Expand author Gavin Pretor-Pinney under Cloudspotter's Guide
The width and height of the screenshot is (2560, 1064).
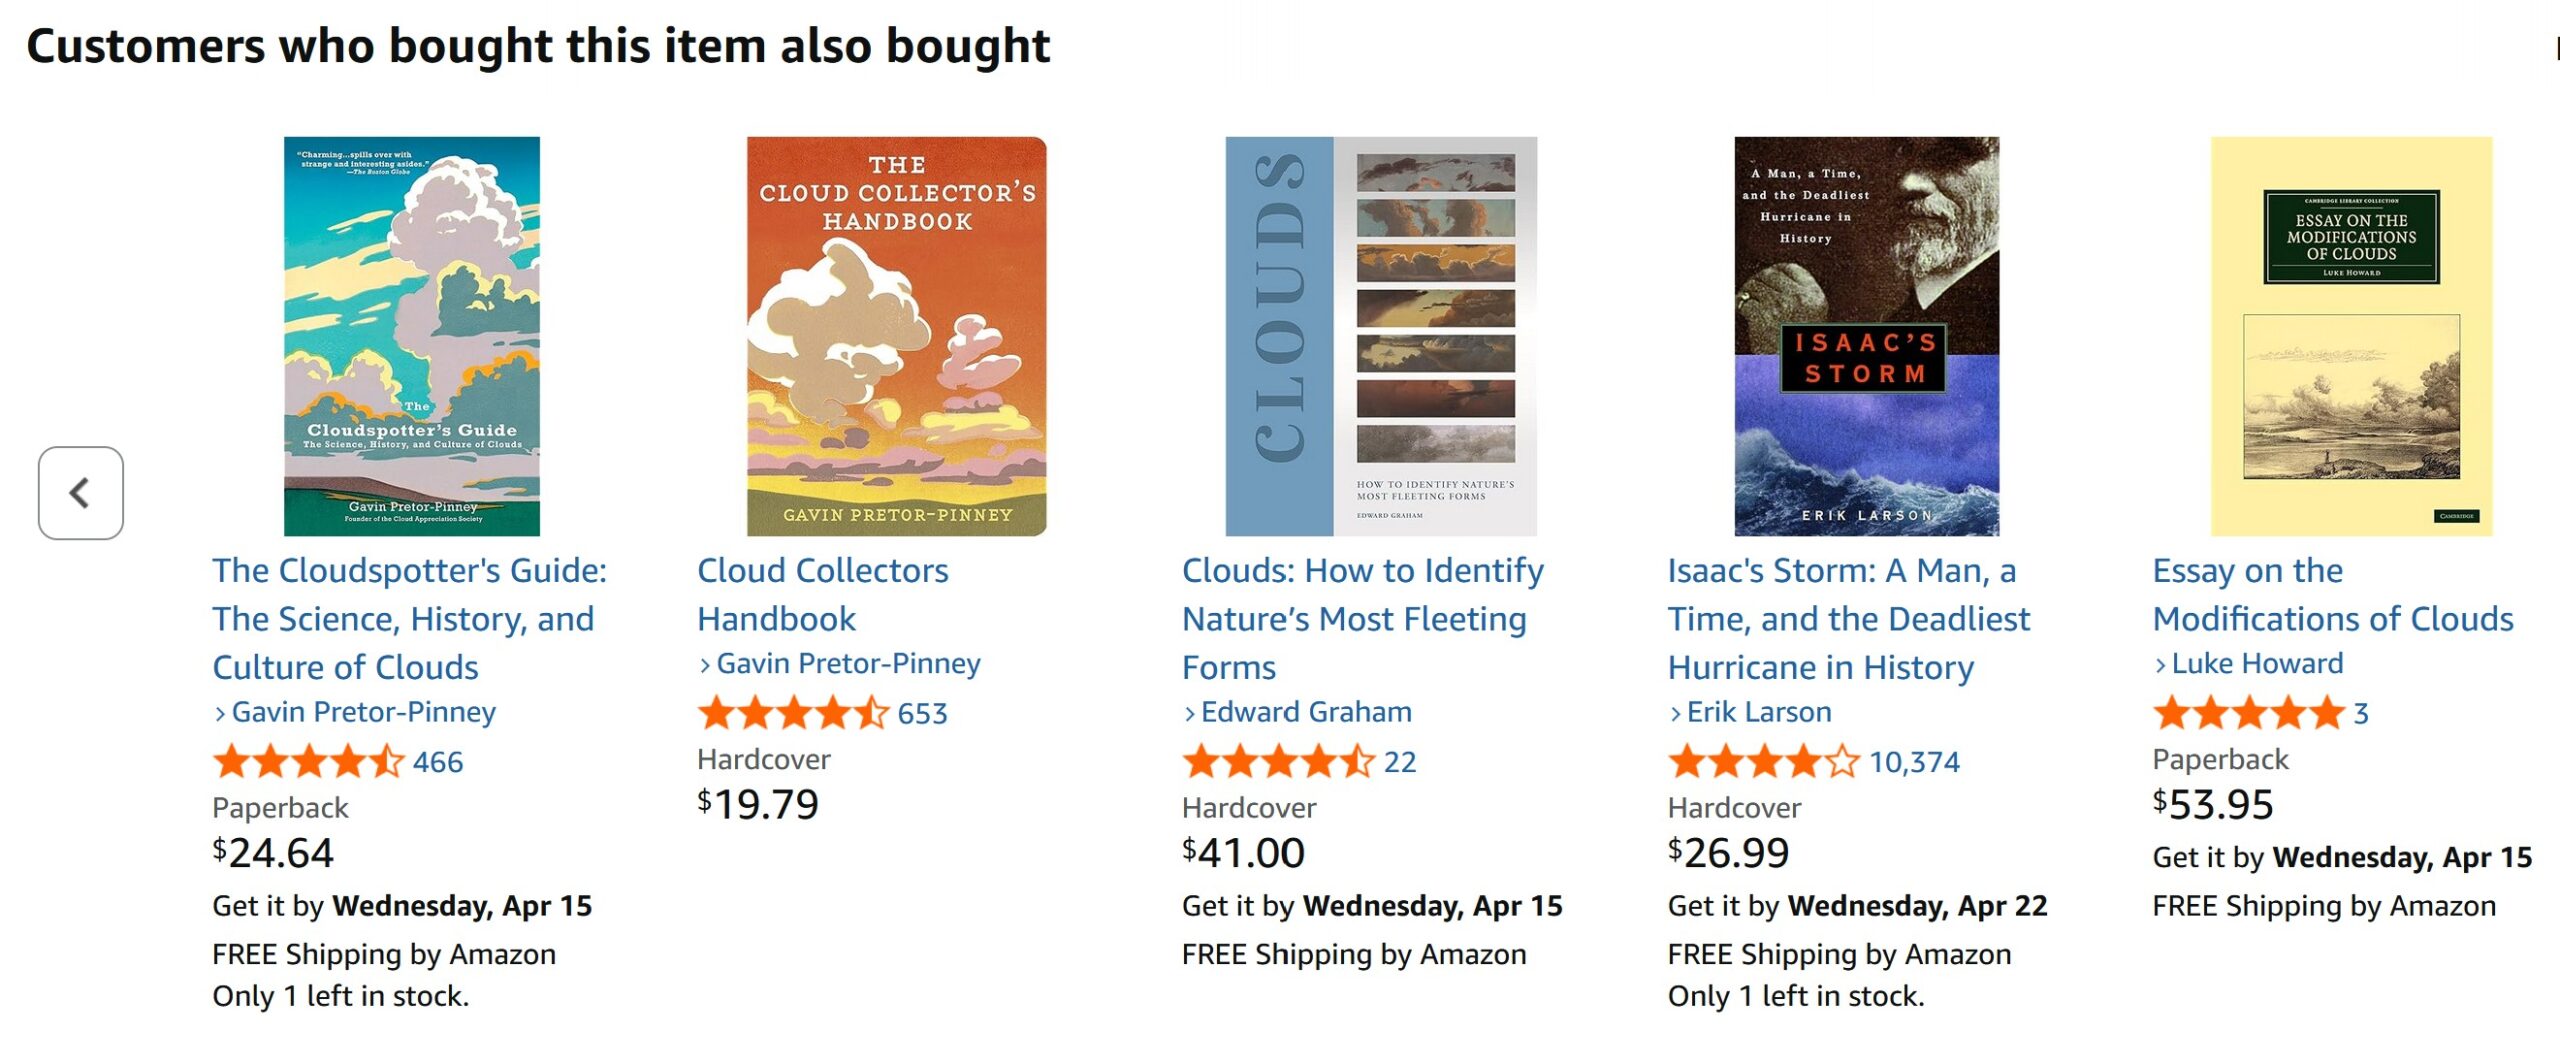pyautogui.click(x=363, y=712)
